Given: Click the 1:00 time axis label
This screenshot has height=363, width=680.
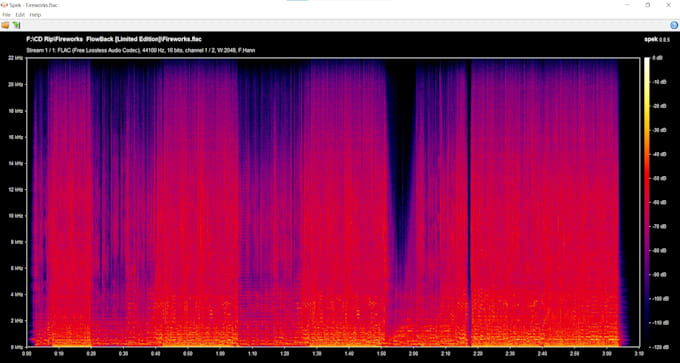Looking at the screenshot, I should click(x=219, y=353).
